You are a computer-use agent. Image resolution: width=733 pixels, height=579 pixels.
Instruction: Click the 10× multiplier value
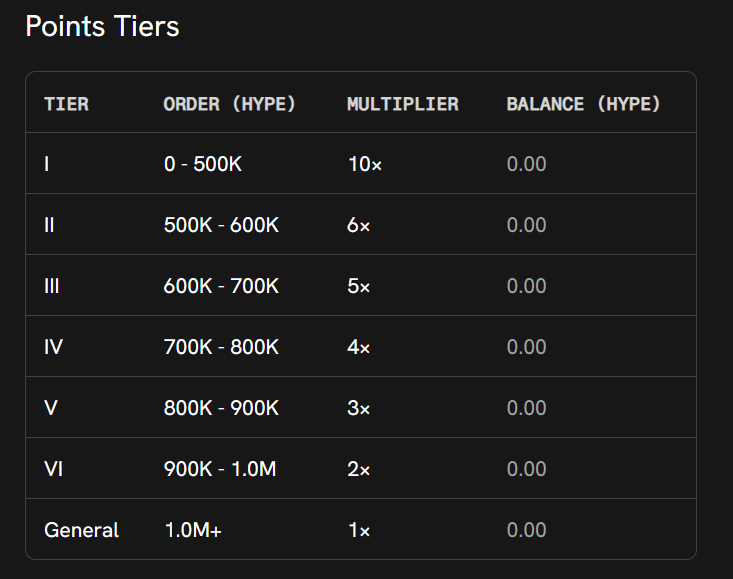(364, 164)
